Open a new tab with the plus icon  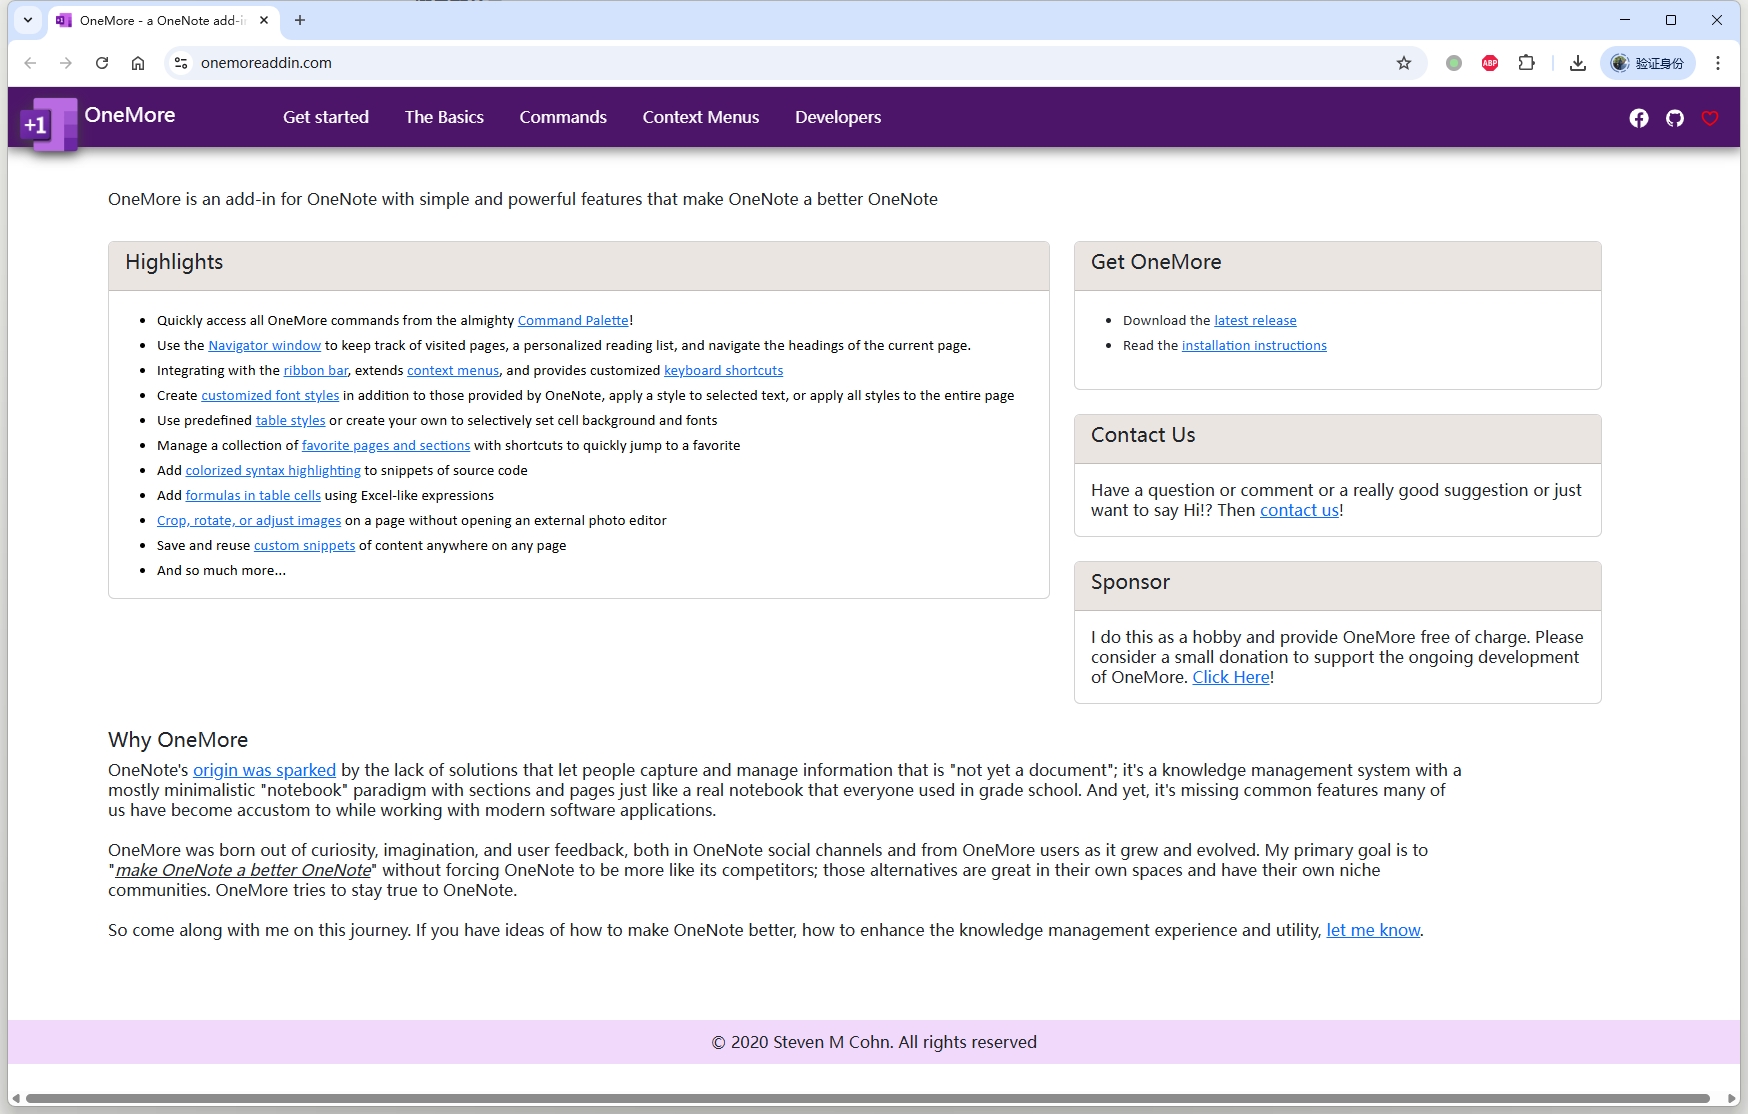coord(300,20)
